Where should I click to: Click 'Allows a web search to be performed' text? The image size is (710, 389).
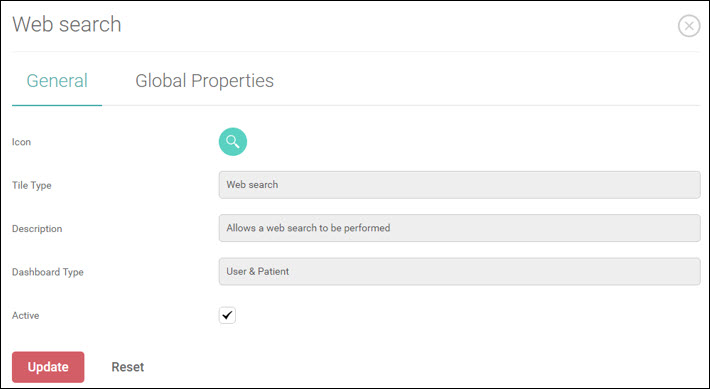308,228
